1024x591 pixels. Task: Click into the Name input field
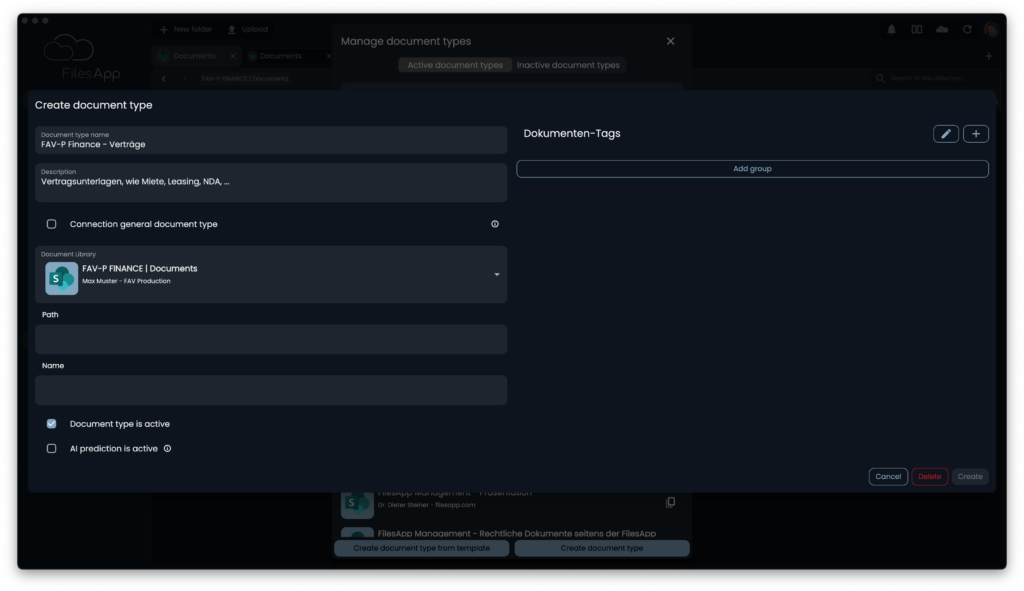point(271,390)
